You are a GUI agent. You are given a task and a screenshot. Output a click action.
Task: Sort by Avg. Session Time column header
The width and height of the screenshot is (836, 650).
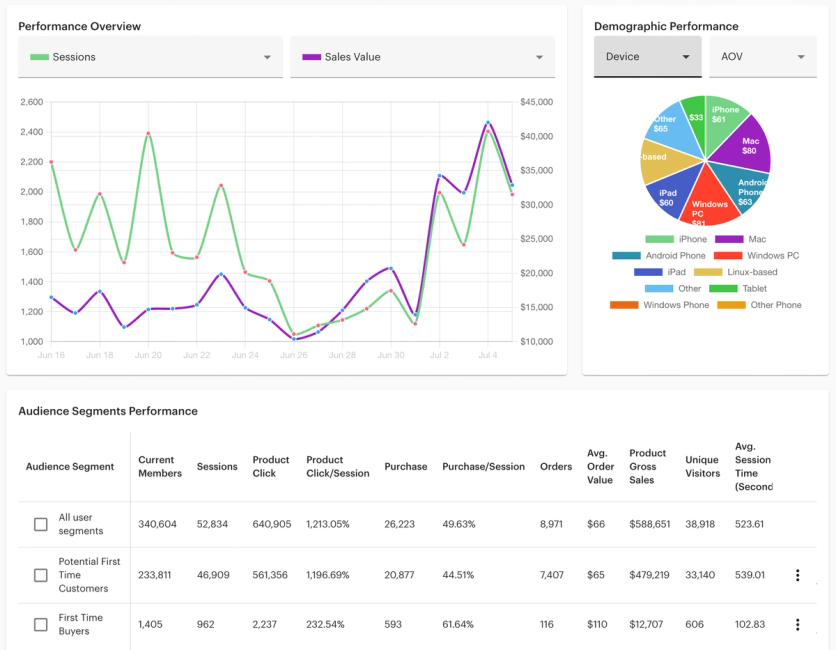coord(753,467)
